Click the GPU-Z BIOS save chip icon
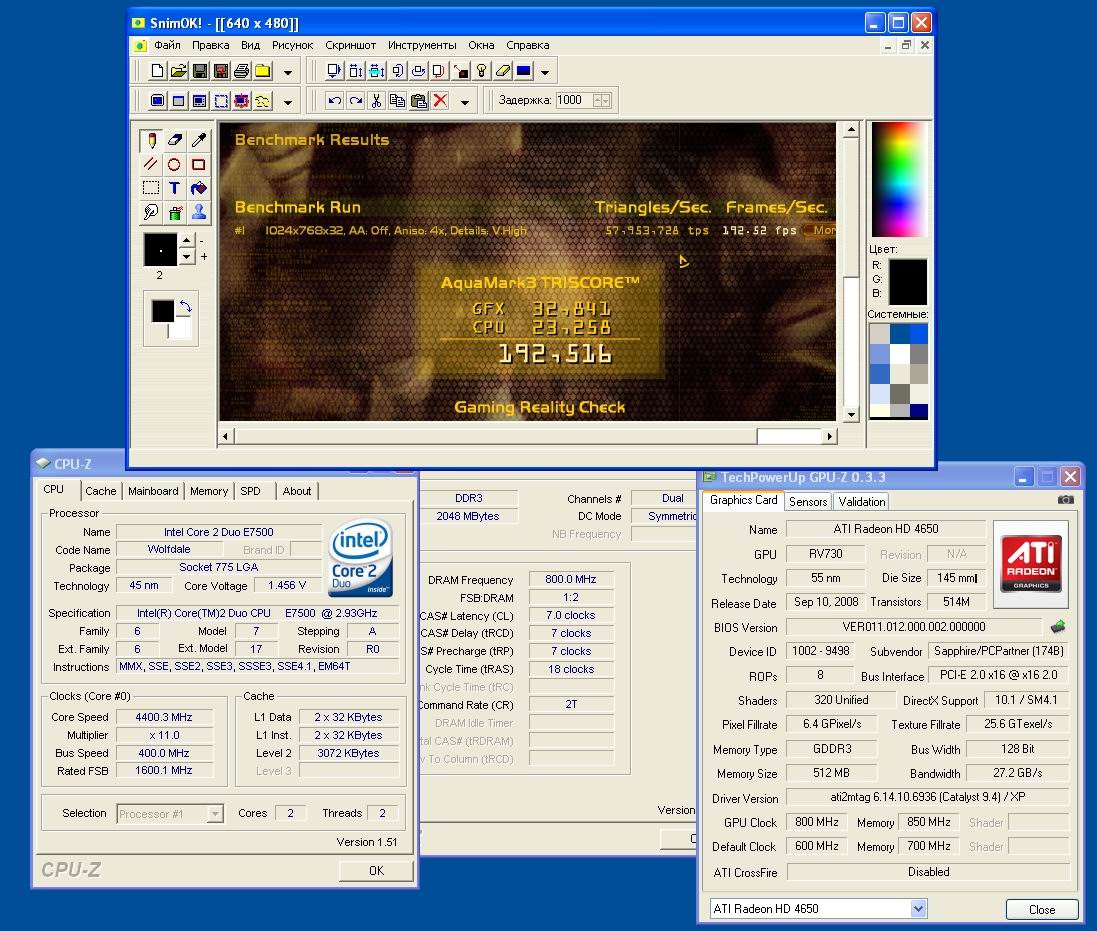1097x931 pixels. pos(1058,627)
